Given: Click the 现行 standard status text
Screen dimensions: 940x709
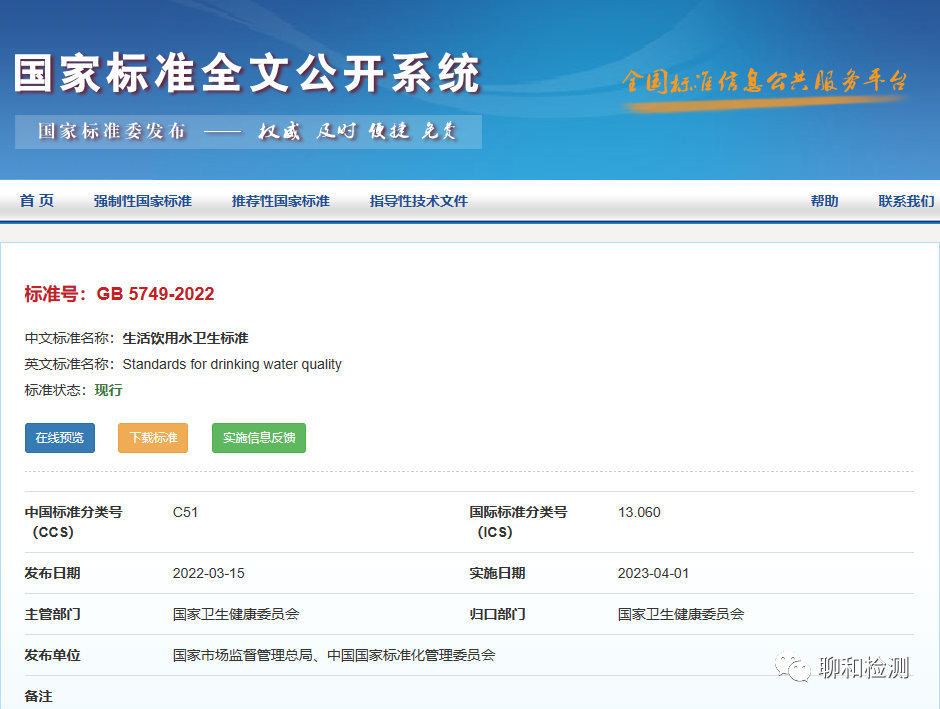Looking at the screenshot, I should pyautogui.click(x=108, y=390).
